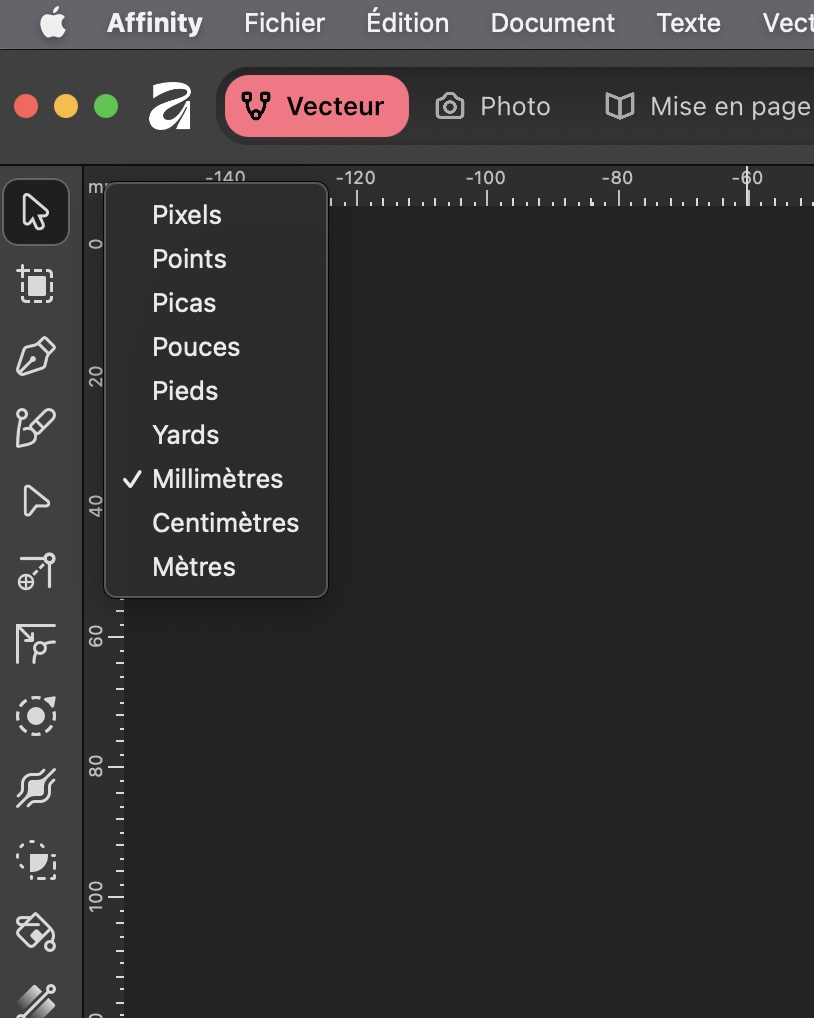This screenshot has height=1018, width=814.
Task: Open the Apple menu
Action: tap(53, 23)
